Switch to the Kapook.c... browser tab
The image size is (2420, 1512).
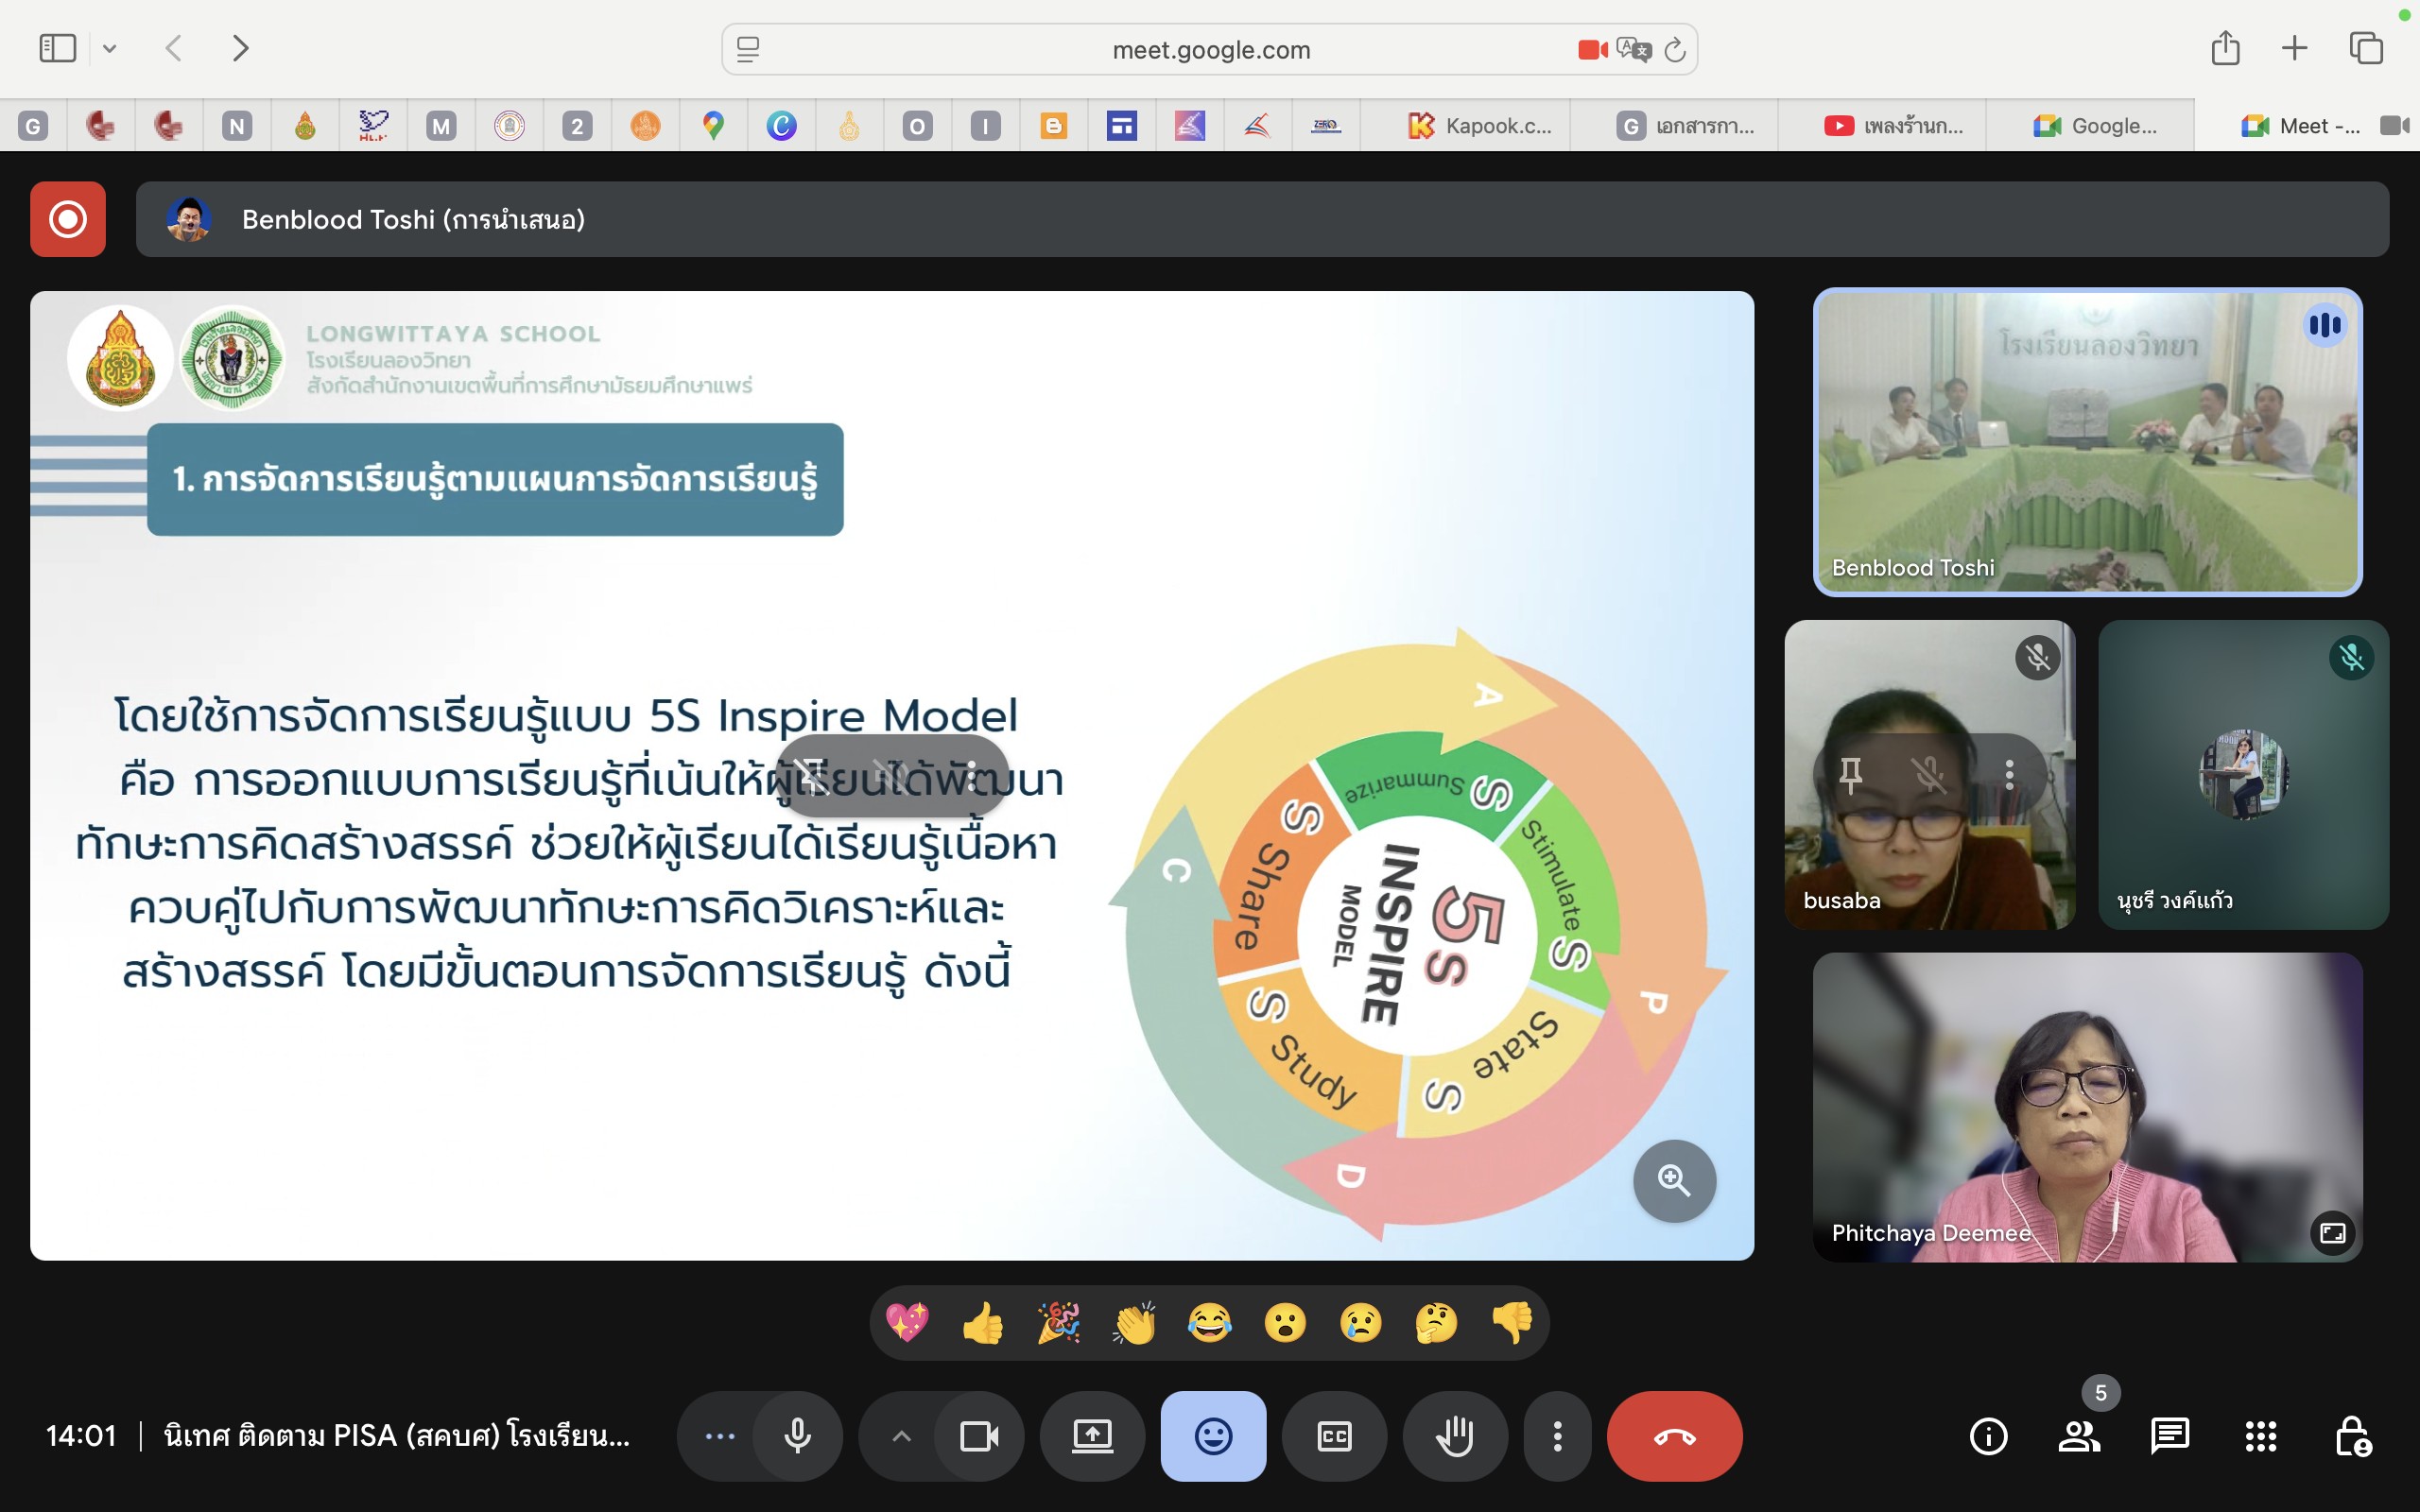point(1479,126)
